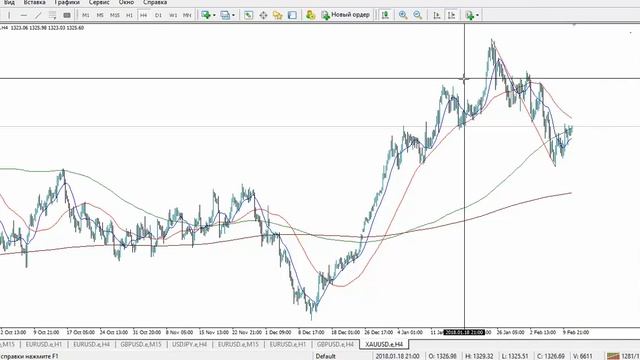Viewport: 640px width, 360px height.
Task: Open the indicators list green plus icon
Action: (470, 15)
